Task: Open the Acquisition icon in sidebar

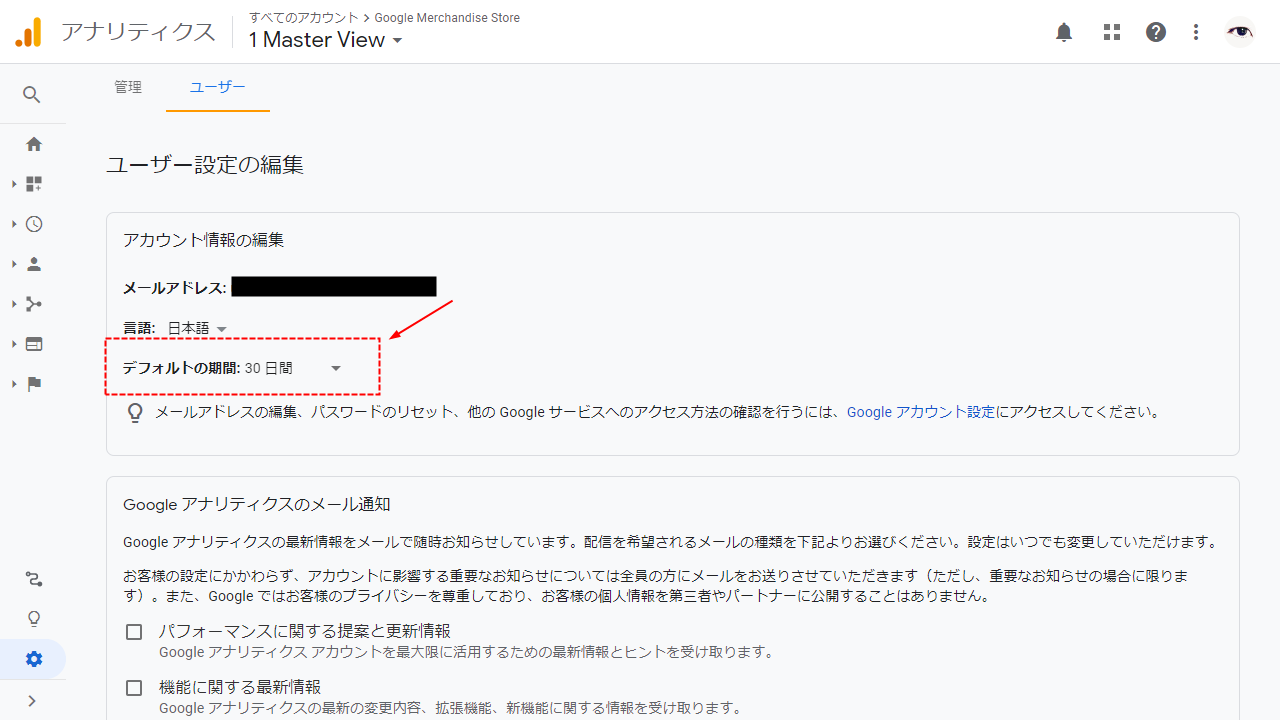Action: [34, 304]
